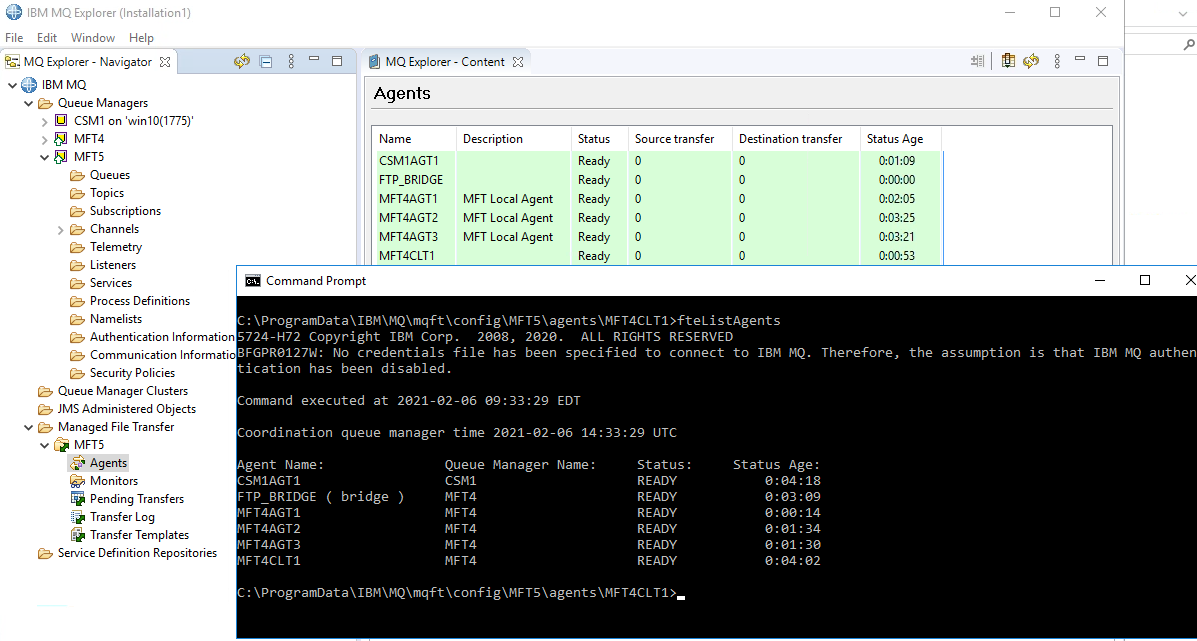Sort by Status Age column header
The height and width of the screenshot is (641, 1197).
click(901, 139)
